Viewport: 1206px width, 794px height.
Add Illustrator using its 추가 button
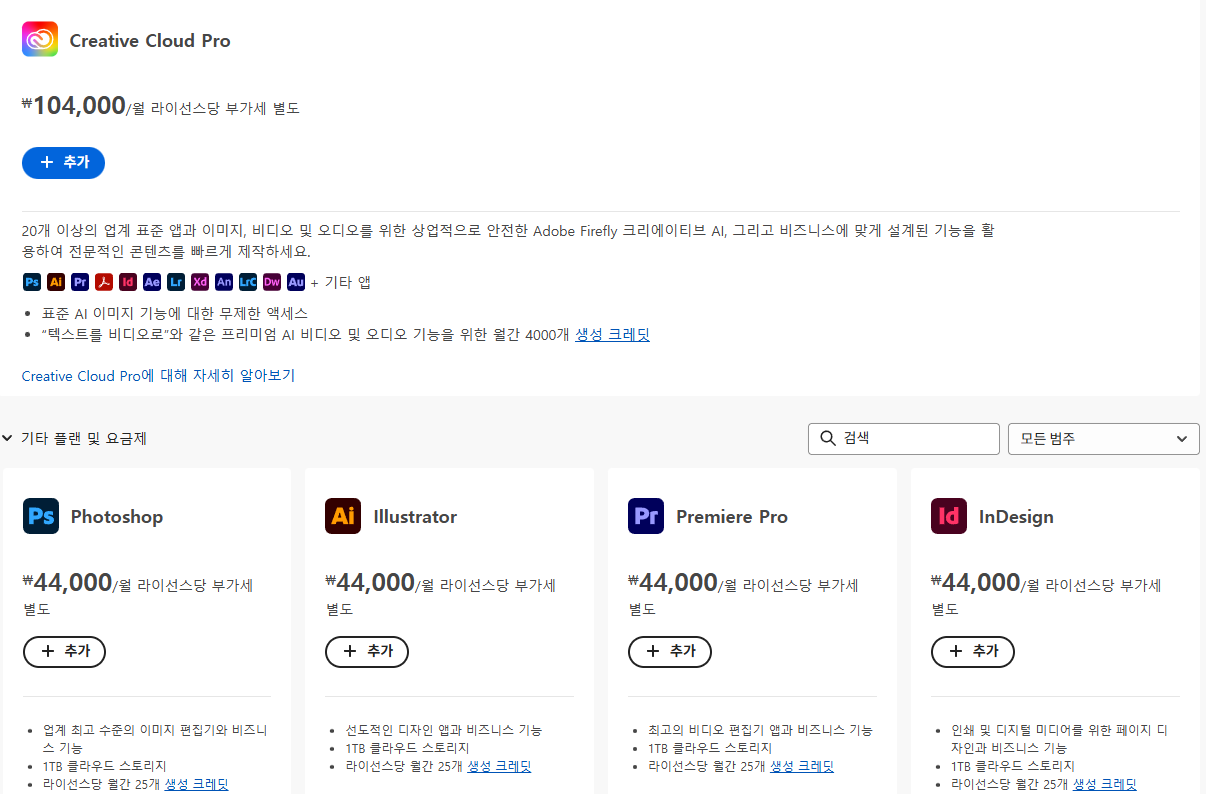click(366, 651)
